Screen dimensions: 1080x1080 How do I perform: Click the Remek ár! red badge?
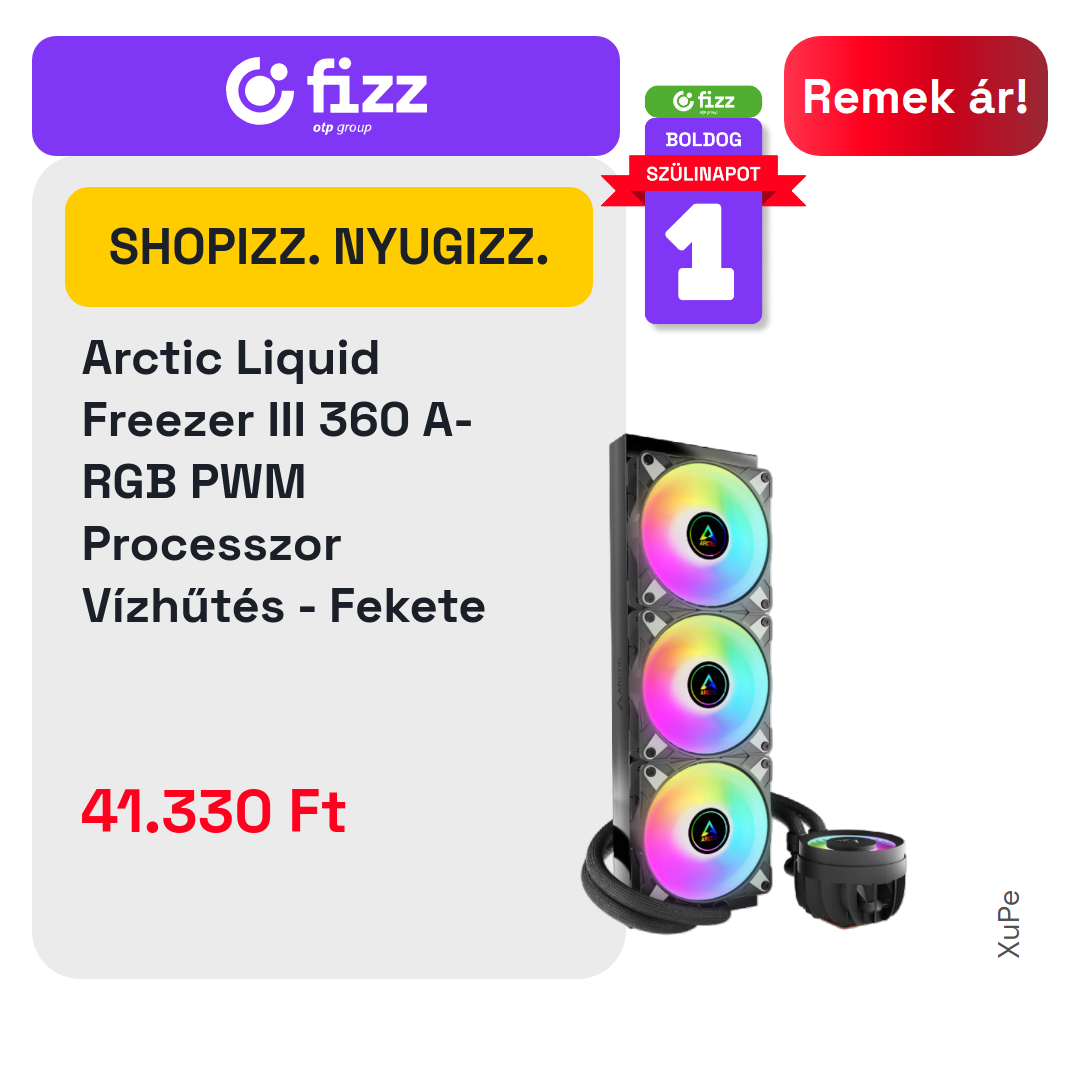(915, 96)
